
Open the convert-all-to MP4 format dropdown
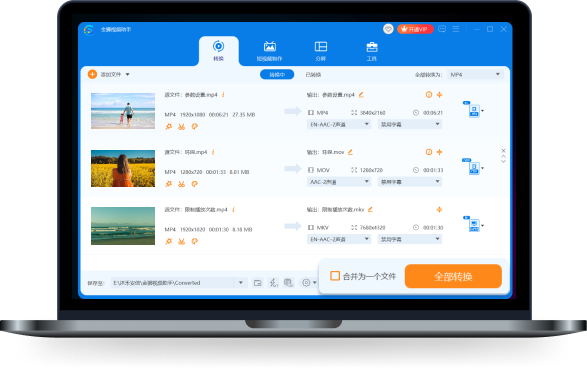[x=475, y=74]
